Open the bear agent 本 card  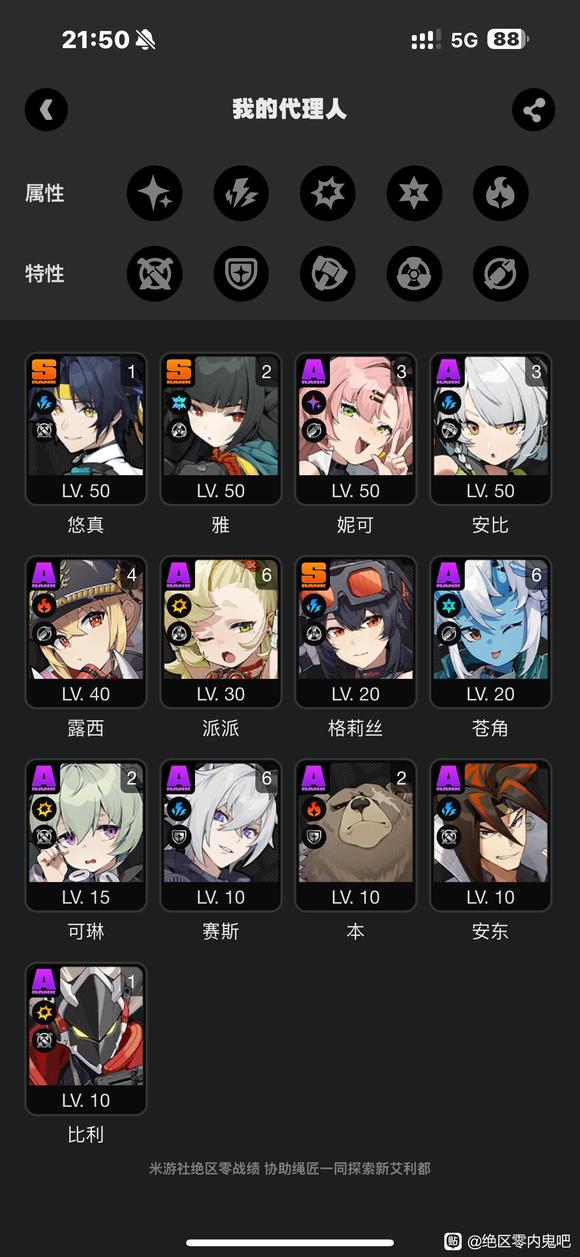tap(356, 836)
